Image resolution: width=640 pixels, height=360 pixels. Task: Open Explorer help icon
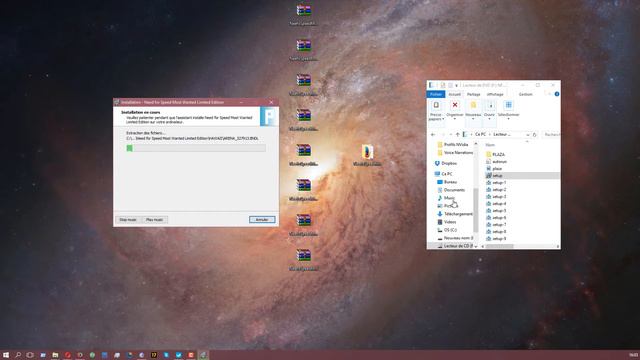click(557, 94)
